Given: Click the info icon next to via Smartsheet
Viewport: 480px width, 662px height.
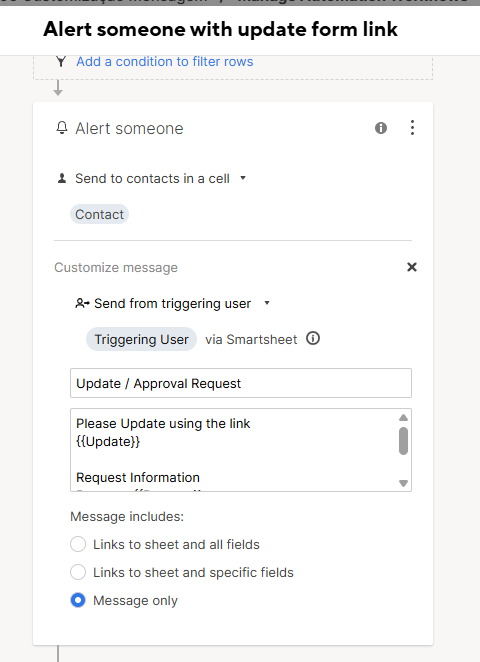Looking at the screenshot, I should 313,339.
